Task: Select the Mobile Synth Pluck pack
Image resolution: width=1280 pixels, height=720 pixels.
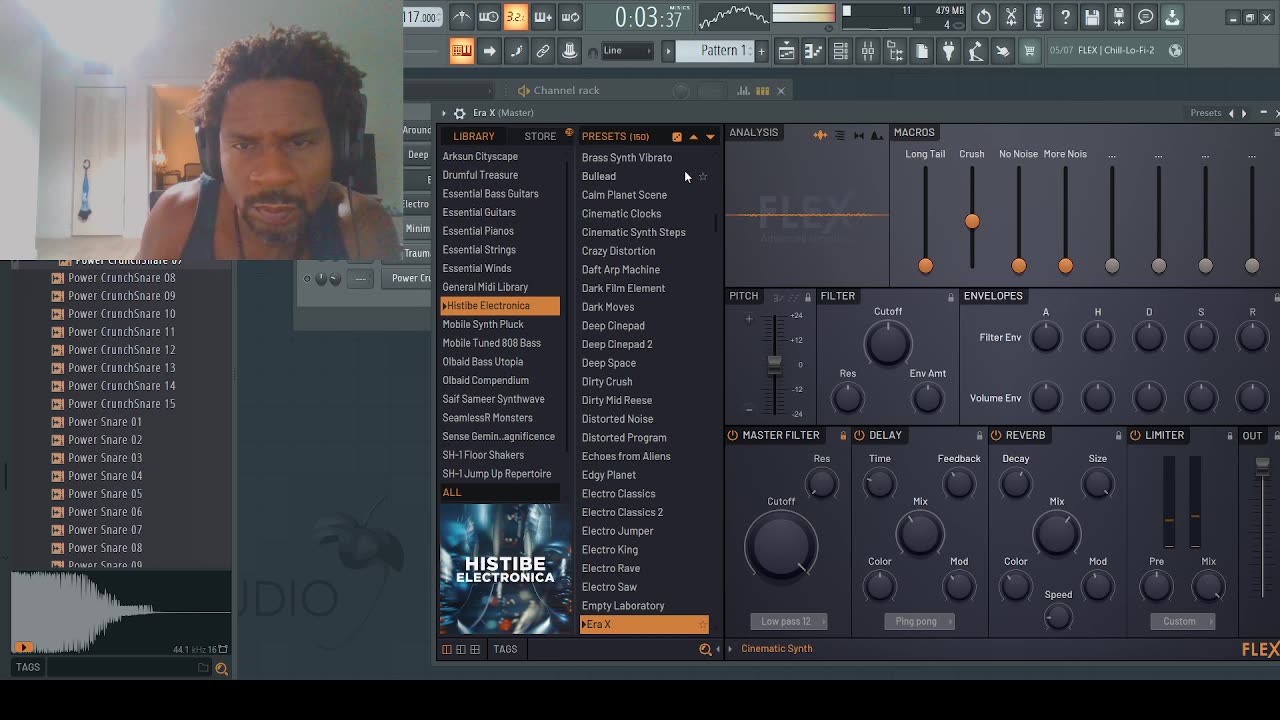Action: click(483, 324)
